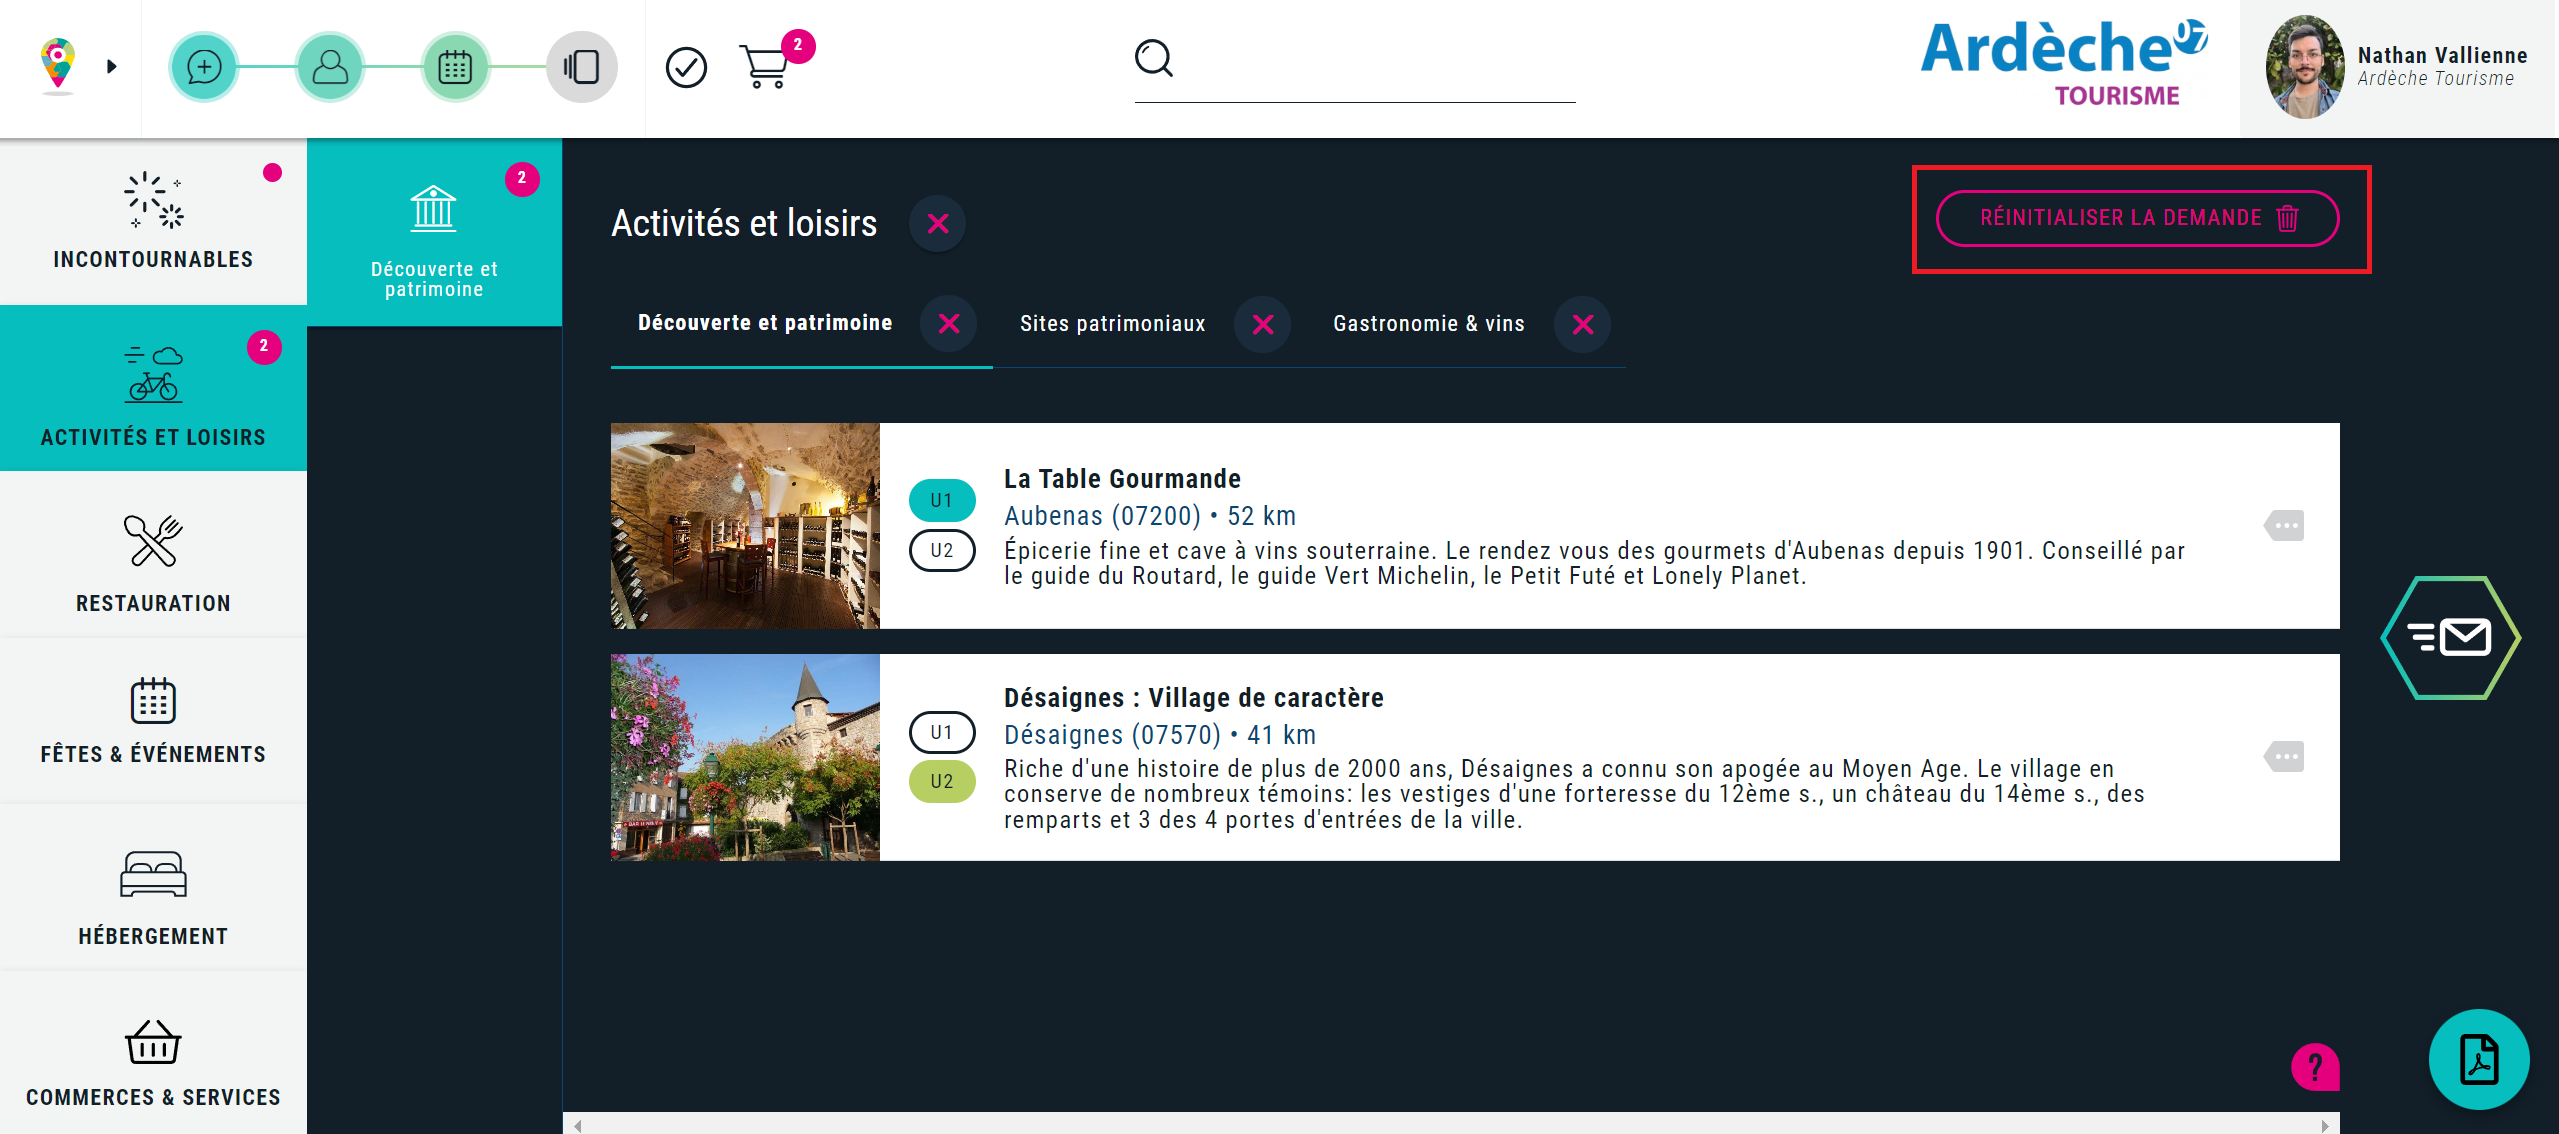
Task: Select the Restauration category in sidebar
Action: (x=152, y=560)
